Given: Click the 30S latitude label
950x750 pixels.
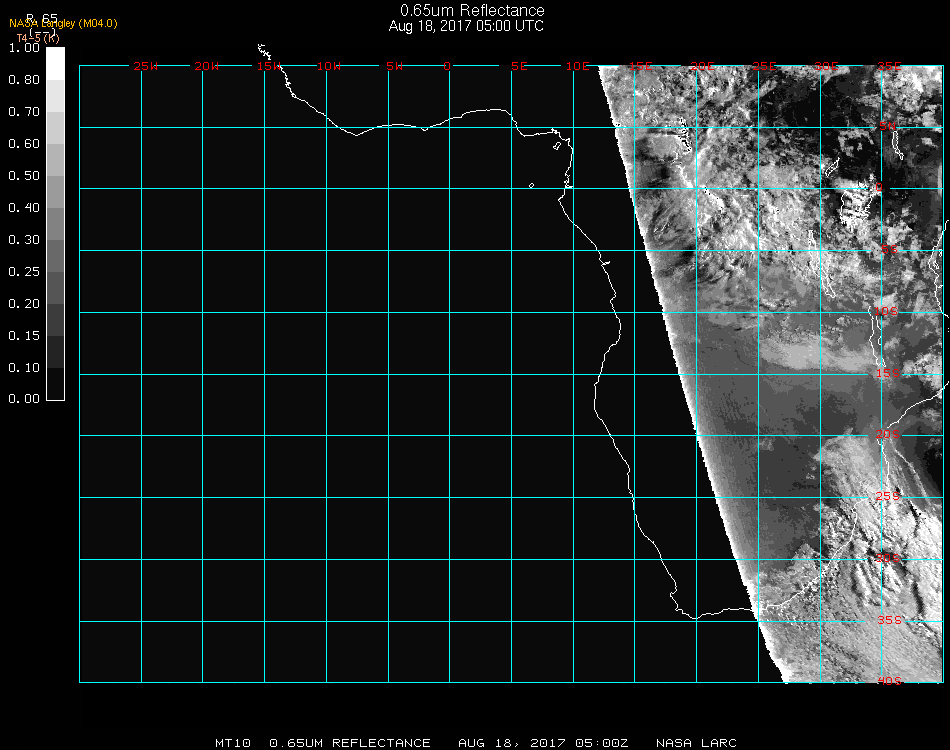Looking at the screenshot, I should (x=888, y=557).
